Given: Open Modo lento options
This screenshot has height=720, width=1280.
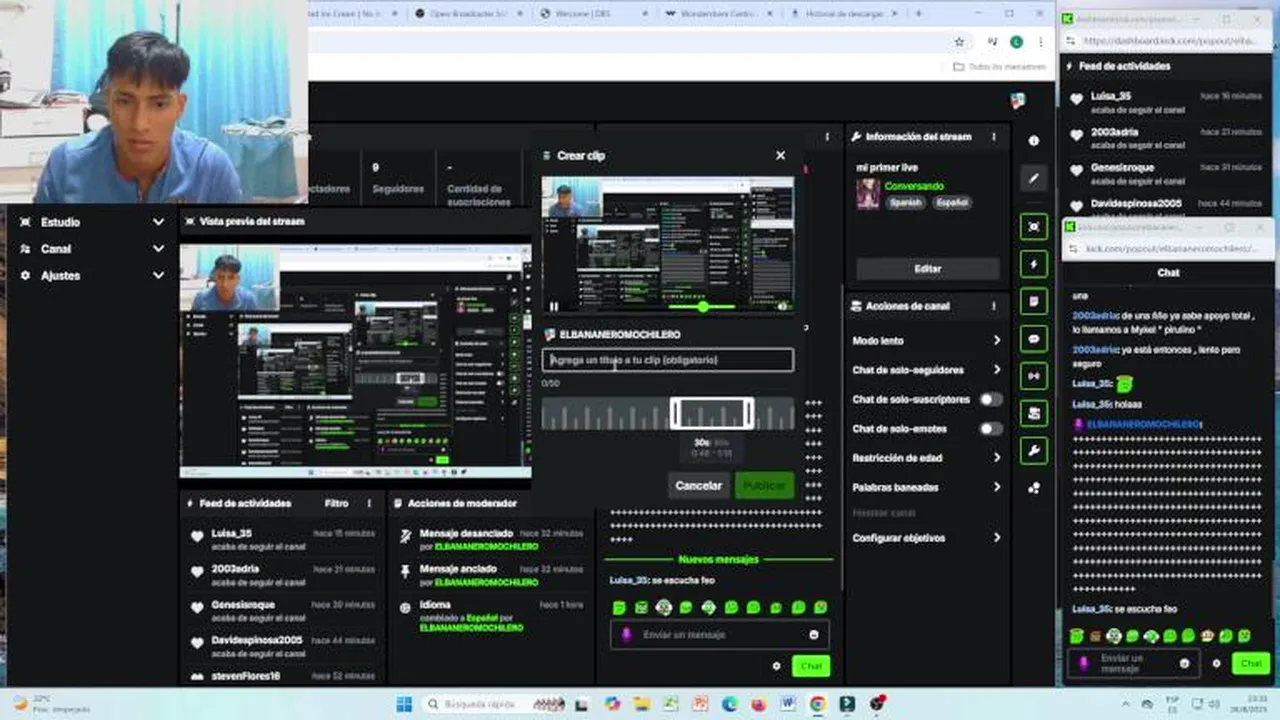Looking at the screenshot, I should (926, 341).
